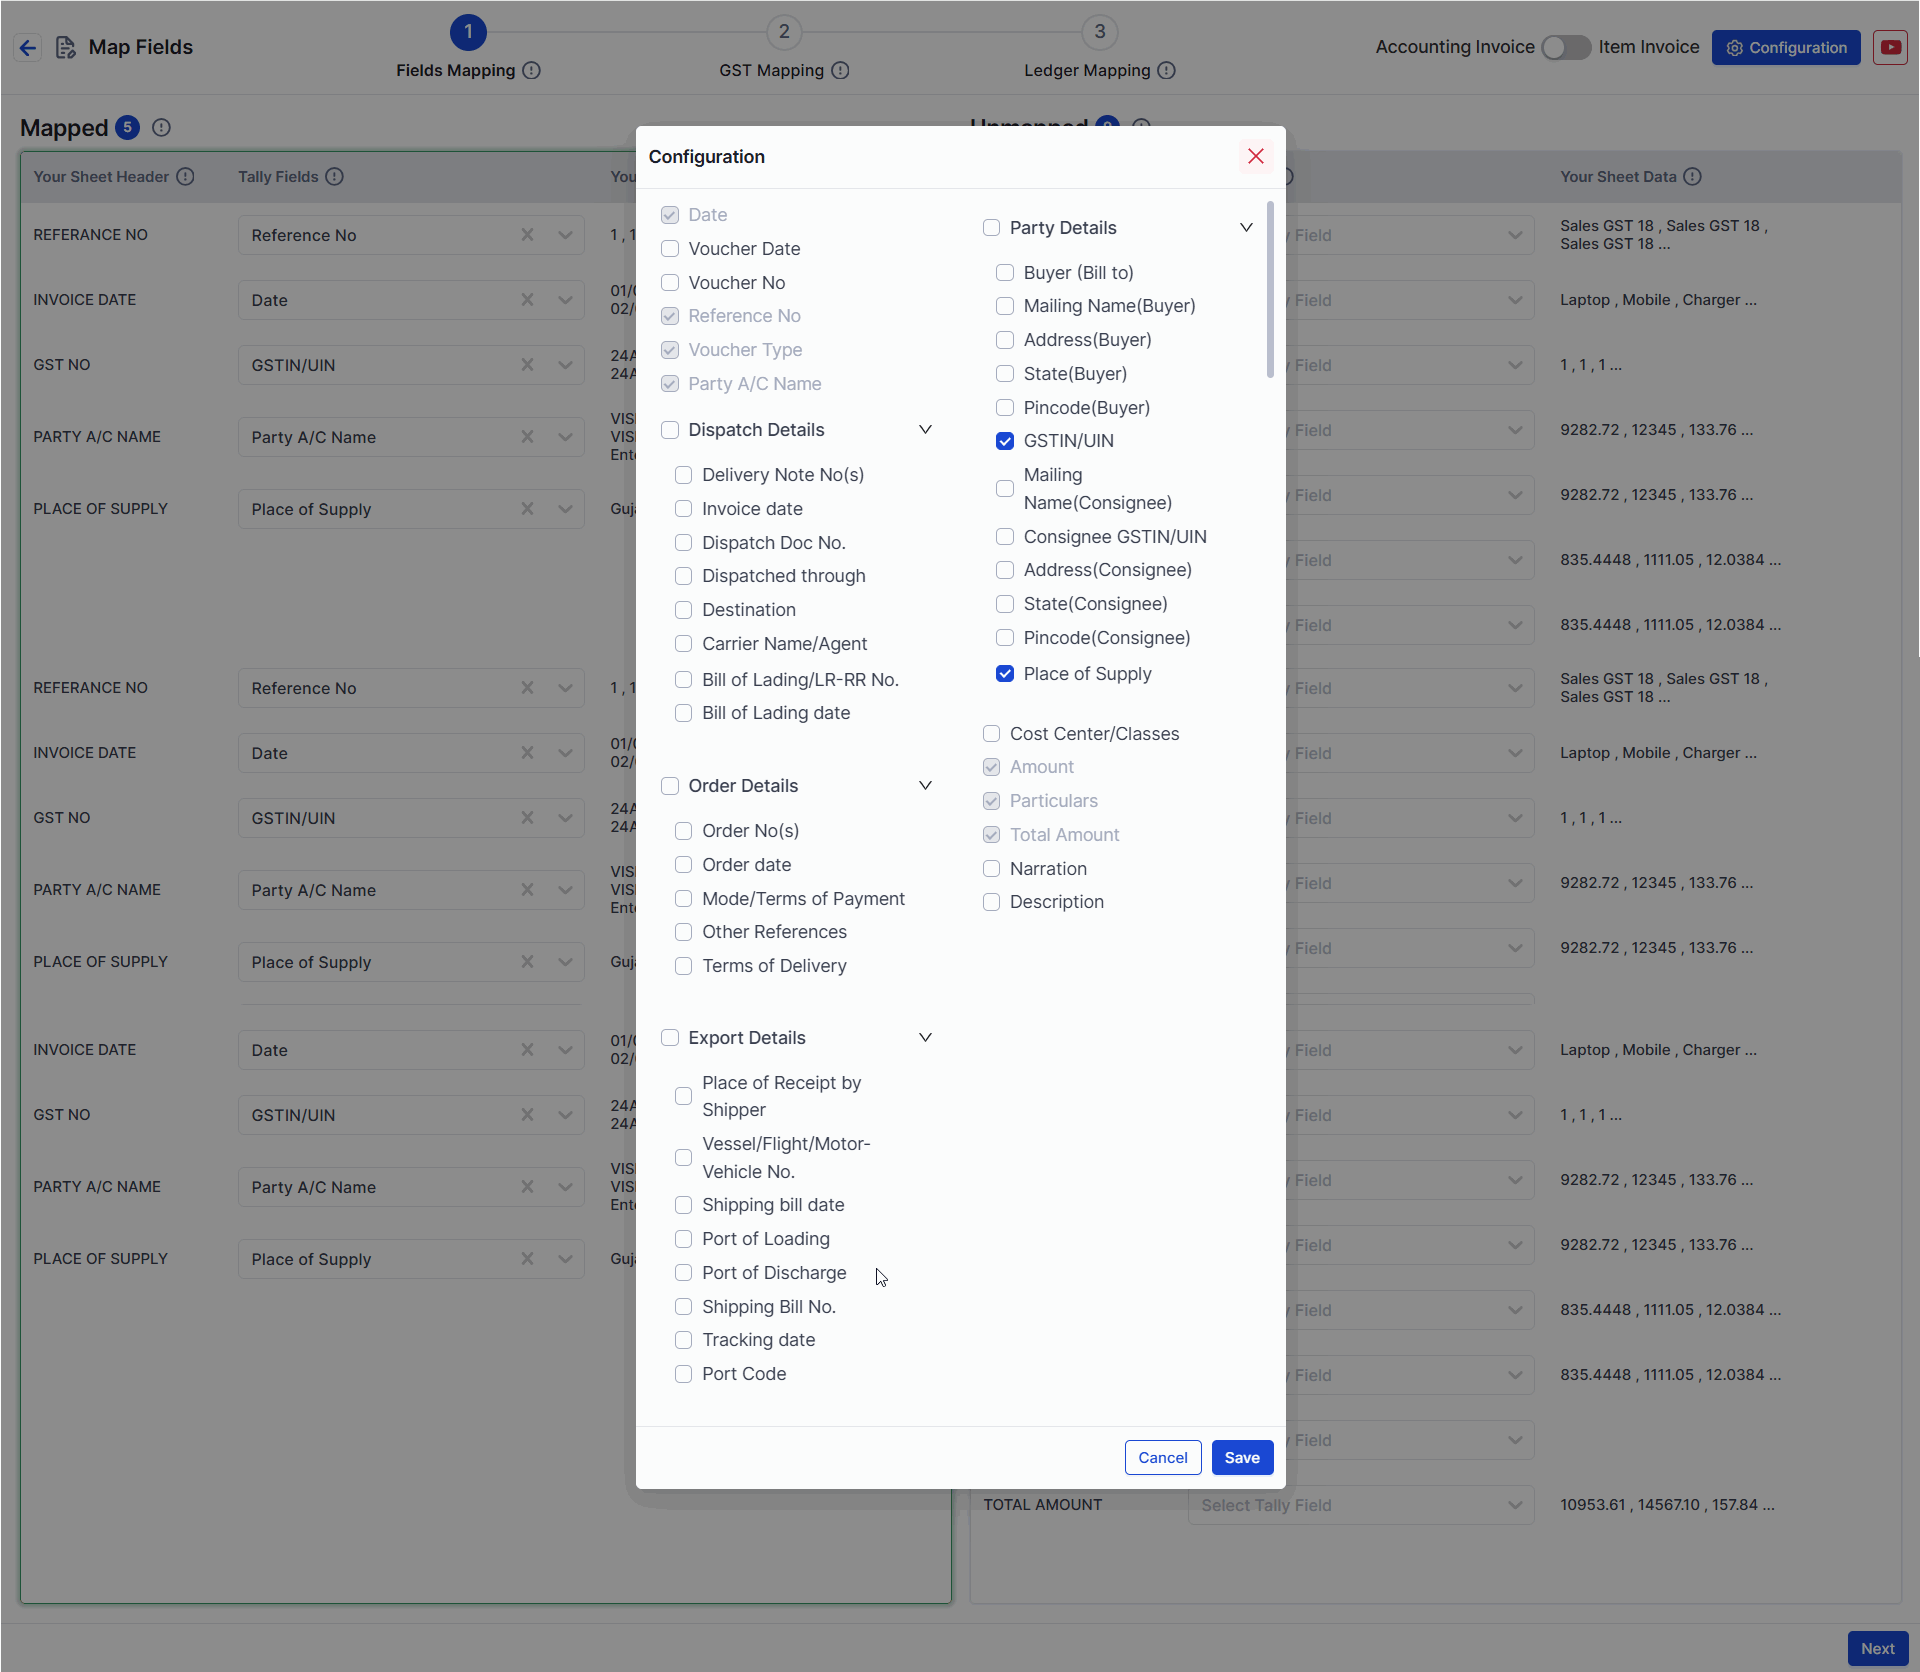Clear the first Party A/C Name mapping
Viewport: 1920px width, 1672px height.
pyautogui.click(x=527, y=437)
